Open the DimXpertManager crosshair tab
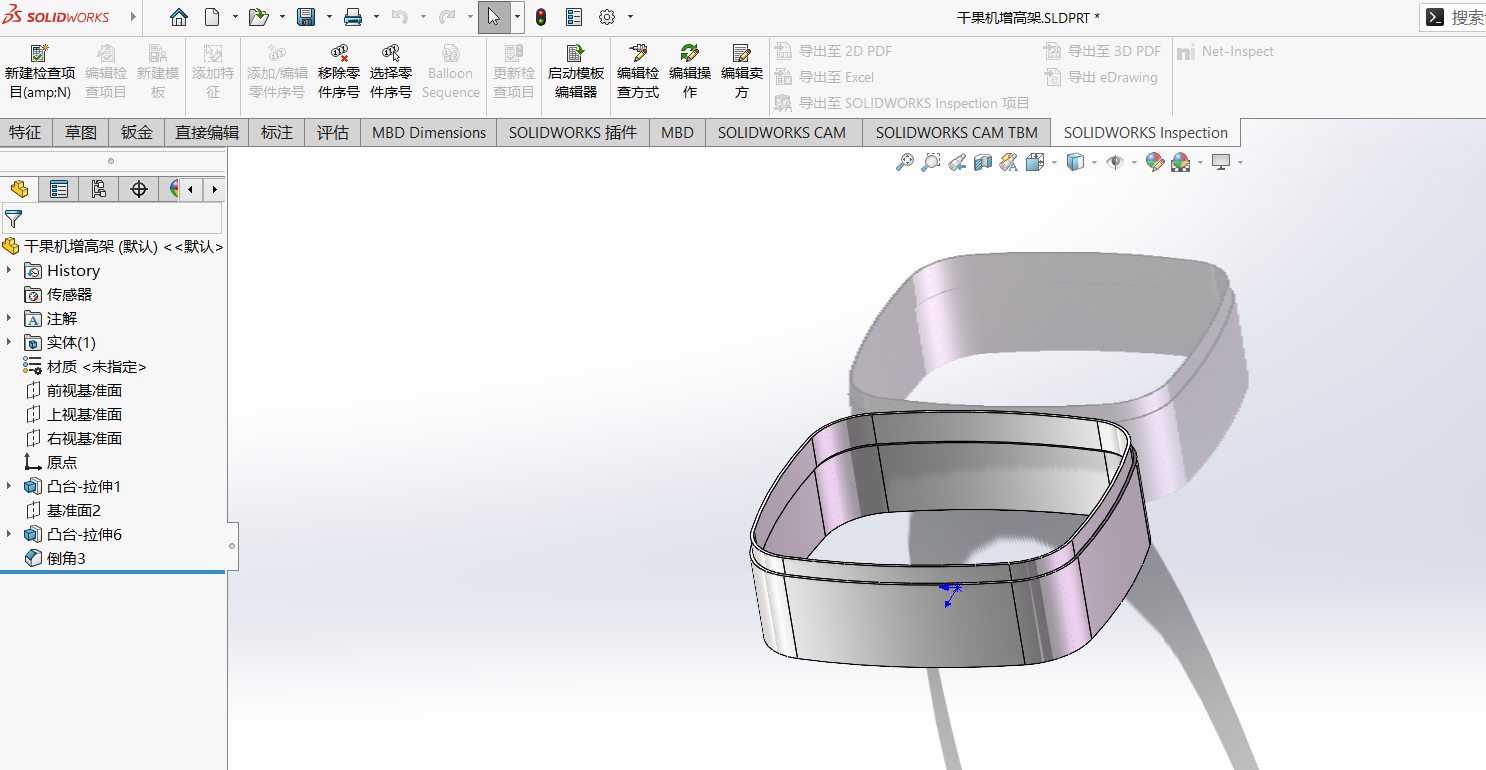 (x=139, y=189)
